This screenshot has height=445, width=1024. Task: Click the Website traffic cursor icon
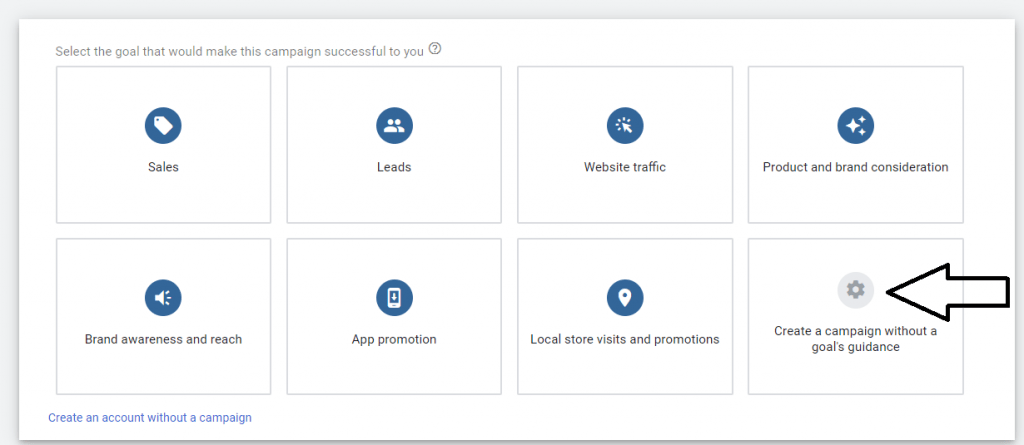point(625,125)
